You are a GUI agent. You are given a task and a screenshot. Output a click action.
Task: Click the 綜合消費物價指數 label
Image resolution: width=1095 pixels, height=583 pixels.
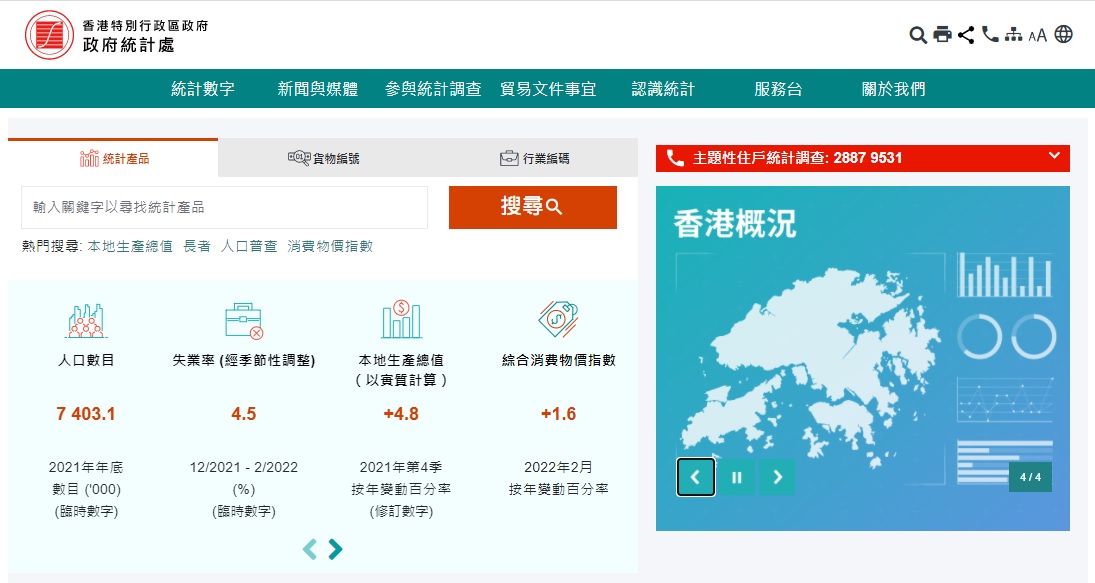pos(559,360)
